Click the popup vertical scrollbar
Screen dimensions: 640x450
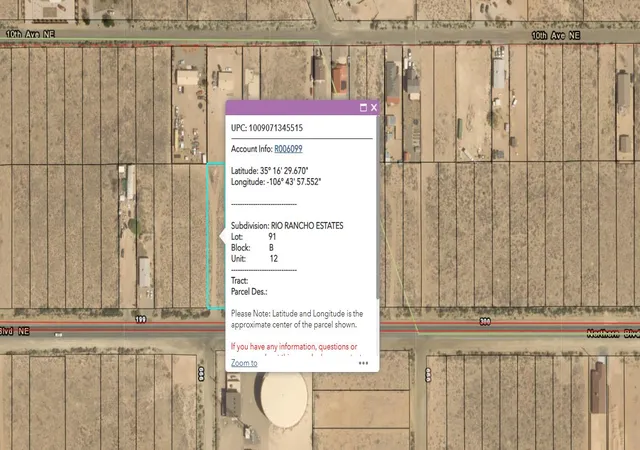378,208
